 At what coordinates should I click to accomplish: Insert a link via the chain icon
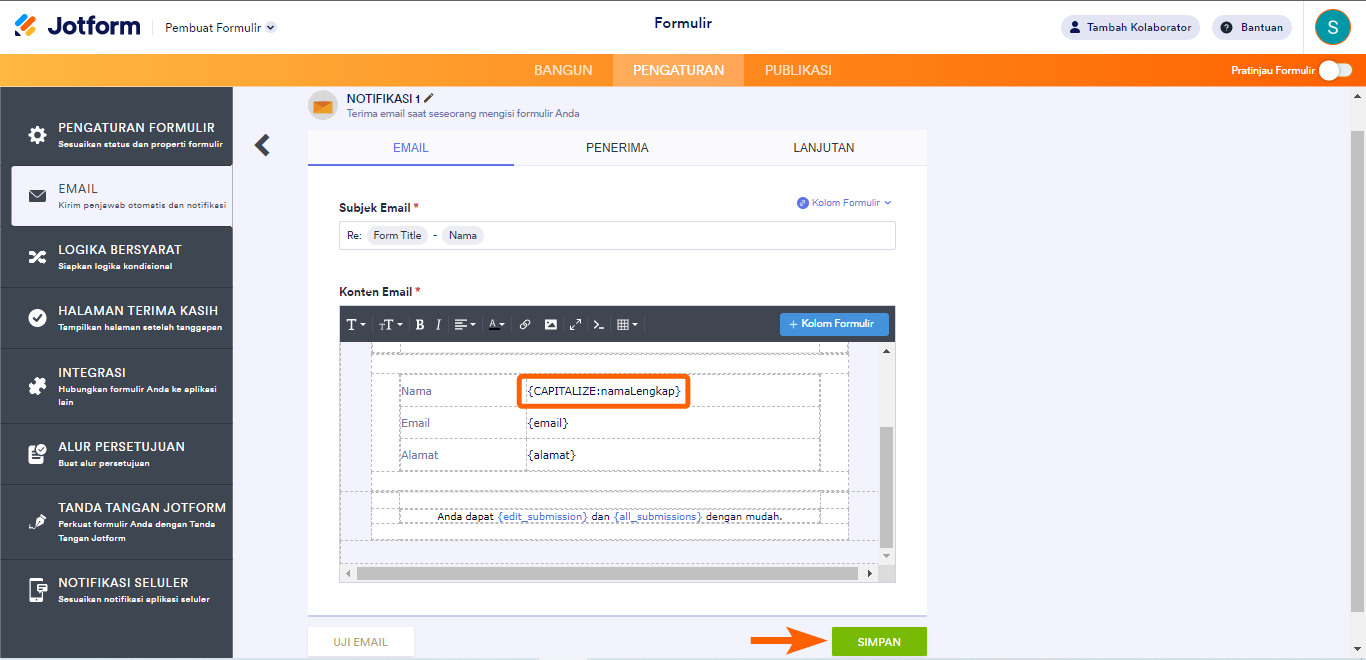525,325
